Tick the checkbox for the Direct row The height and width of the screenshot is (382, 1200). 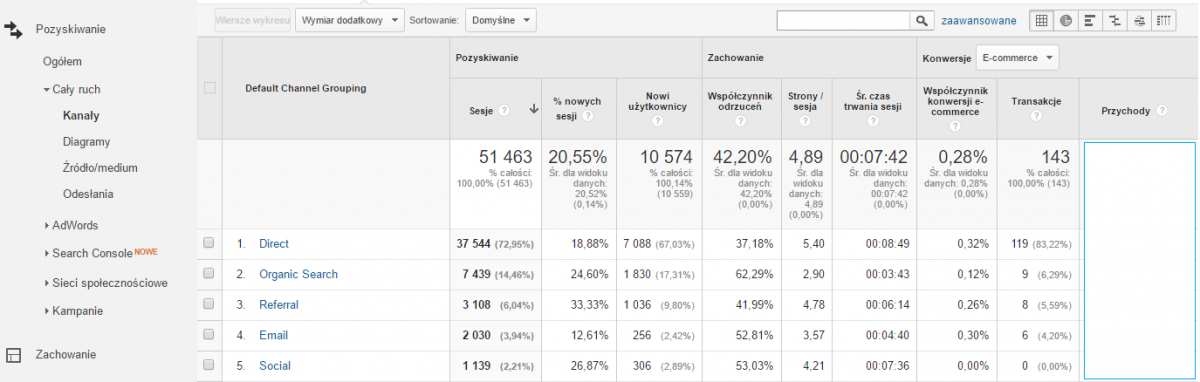(x=208, y=243)
